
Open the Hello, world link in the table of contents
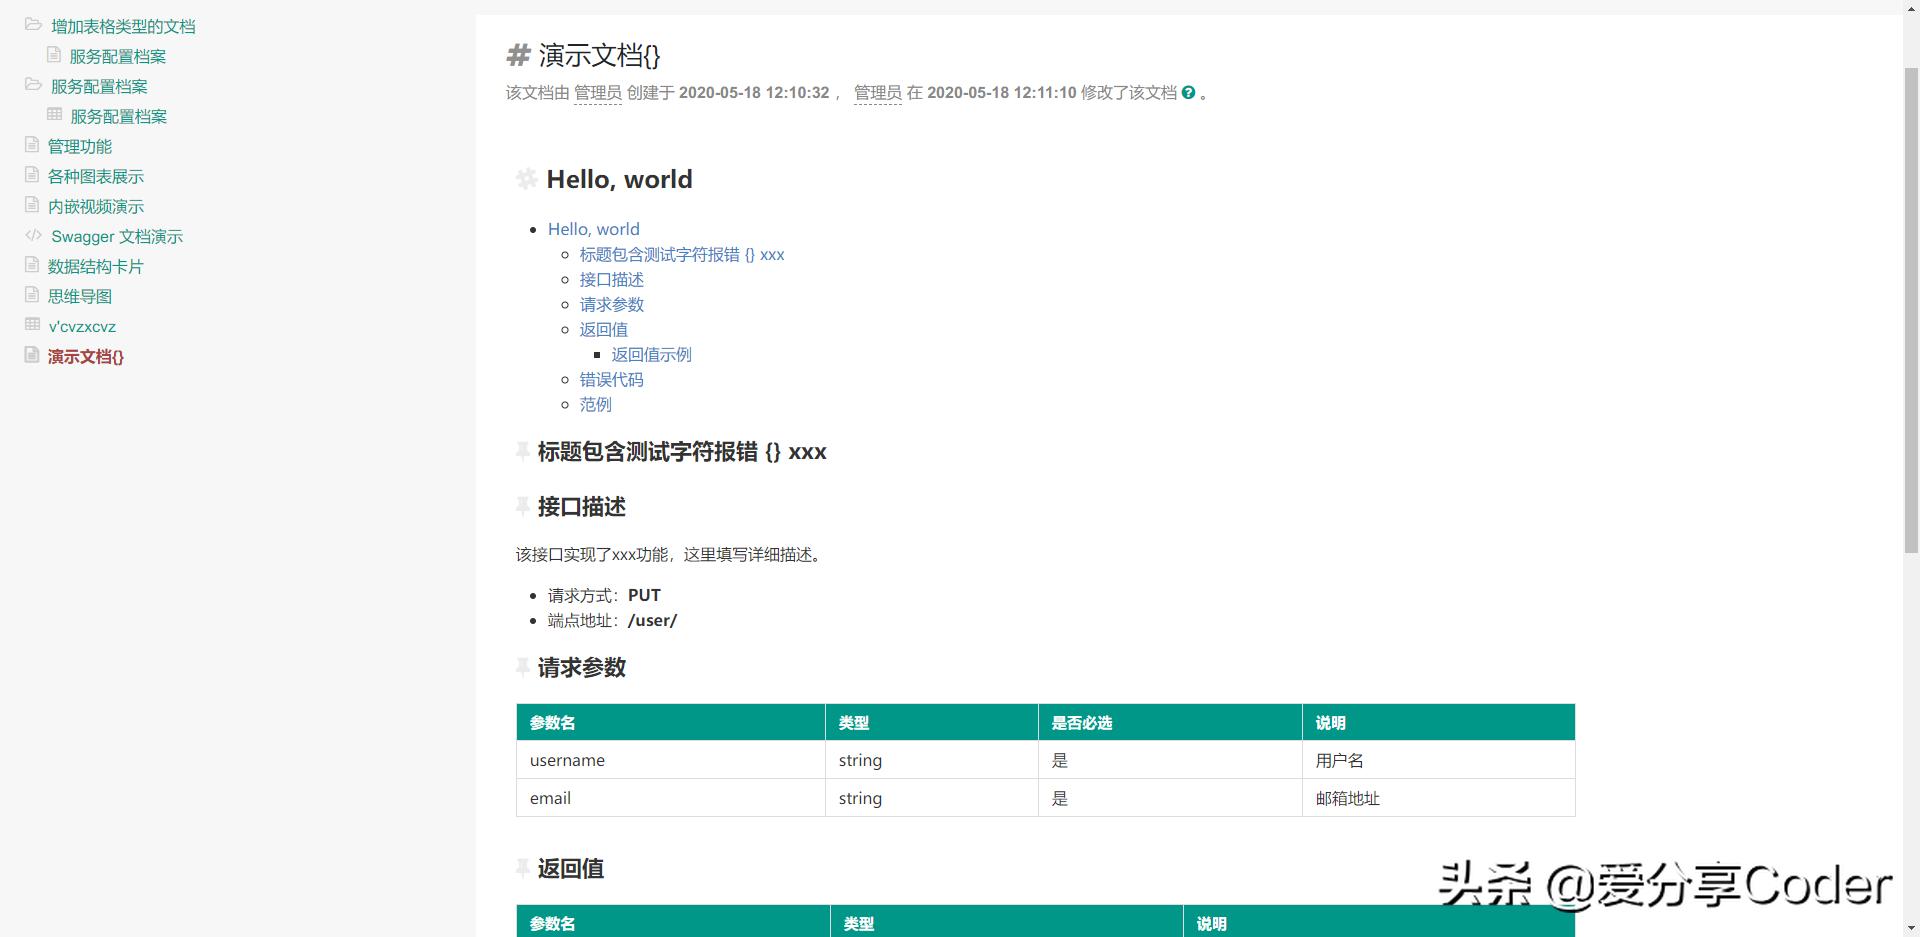593,229
